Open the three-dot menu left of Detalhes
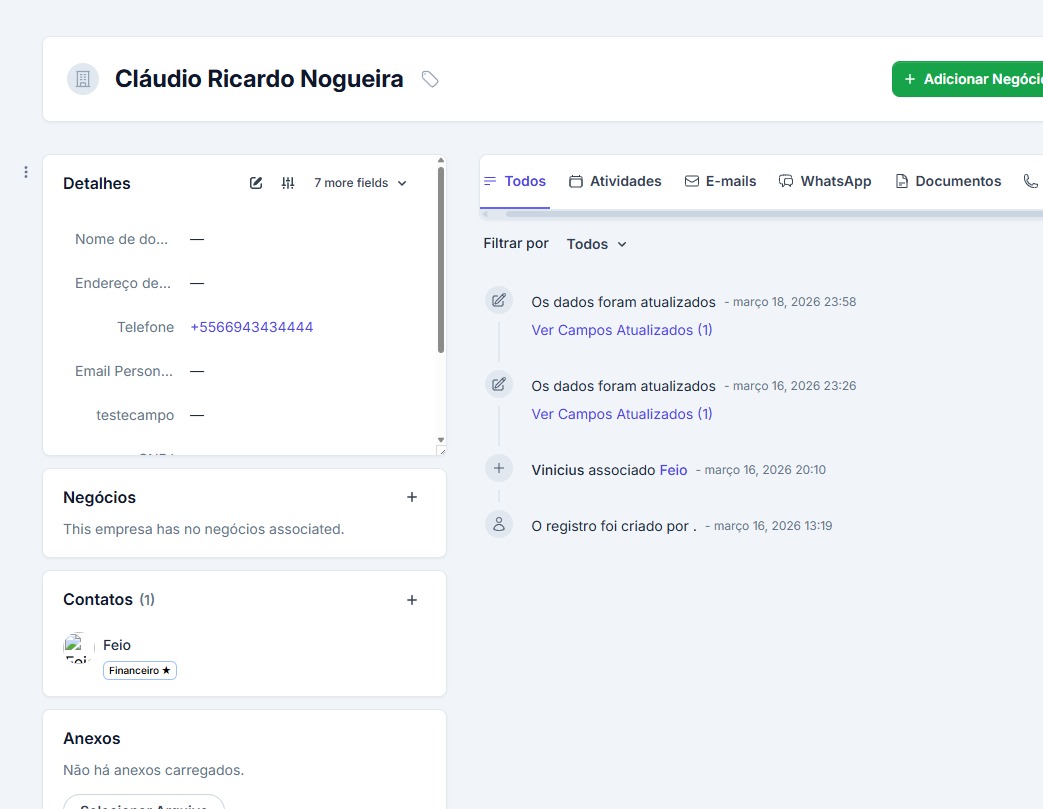The width and height of the screenshot is (1043, 809). tap(26, 172)
